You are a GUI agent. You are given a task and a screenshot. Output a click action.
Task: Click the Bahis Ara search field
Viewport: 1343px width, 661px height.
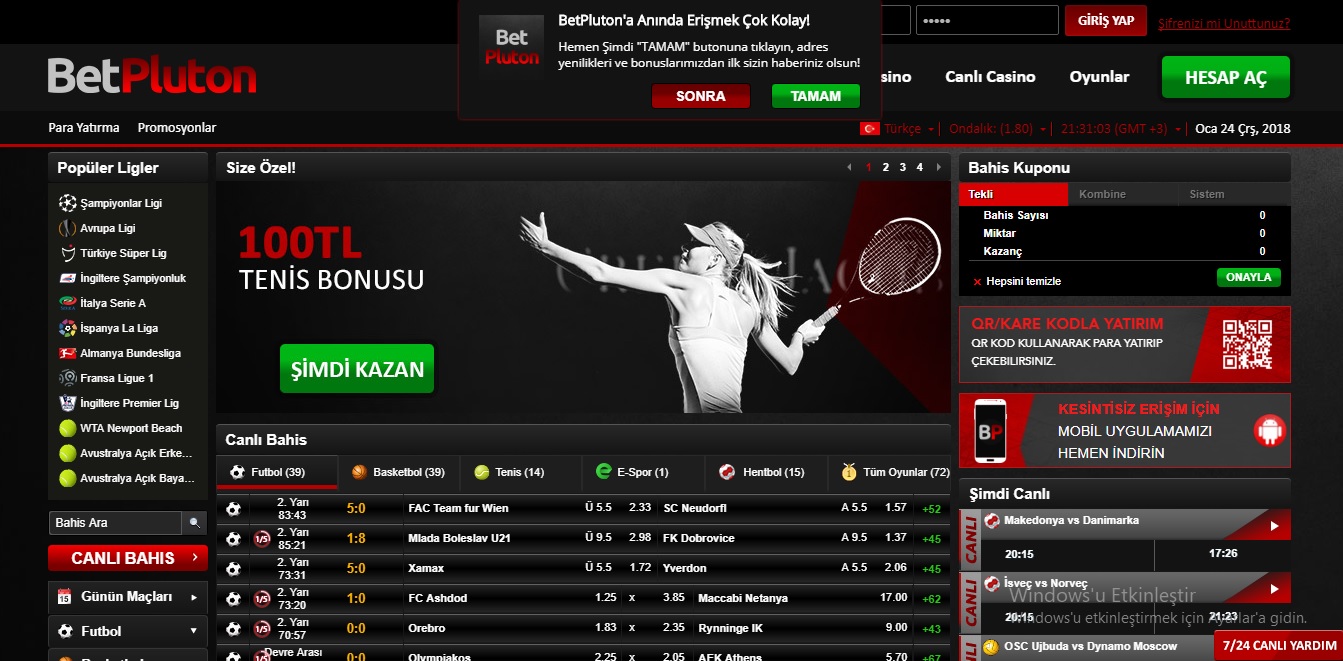coord(115,523)
